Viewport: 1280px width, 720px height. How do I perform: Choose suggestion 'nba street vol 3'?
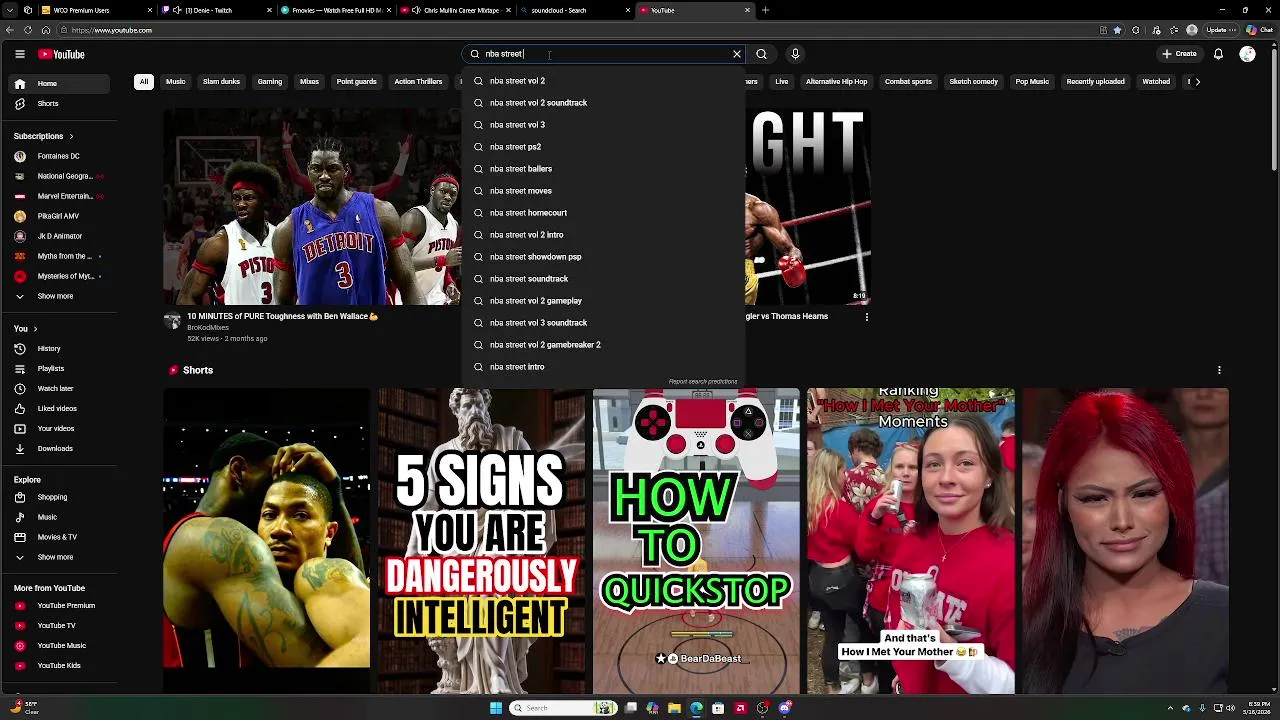click(x=604, y=125)
